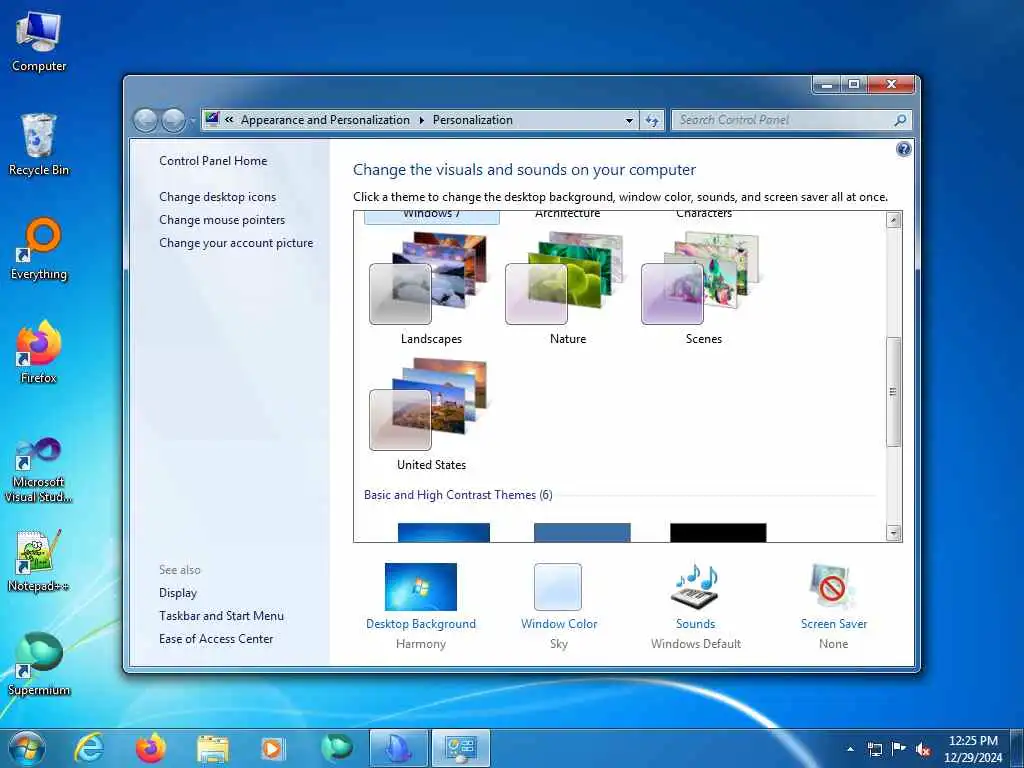This screenshot has height=768, width=1024.
Task: Launch Internet Explorer from the taskbar
Action: (x=88, y=748)
